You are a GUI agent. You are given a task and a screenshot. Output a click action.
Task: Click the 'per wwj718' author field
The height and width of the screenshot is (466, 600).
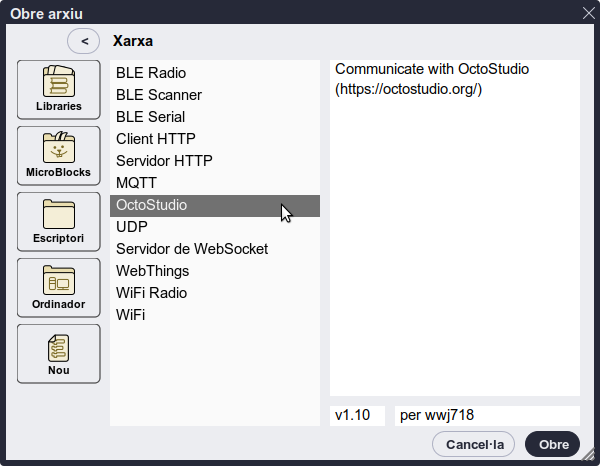487,415
